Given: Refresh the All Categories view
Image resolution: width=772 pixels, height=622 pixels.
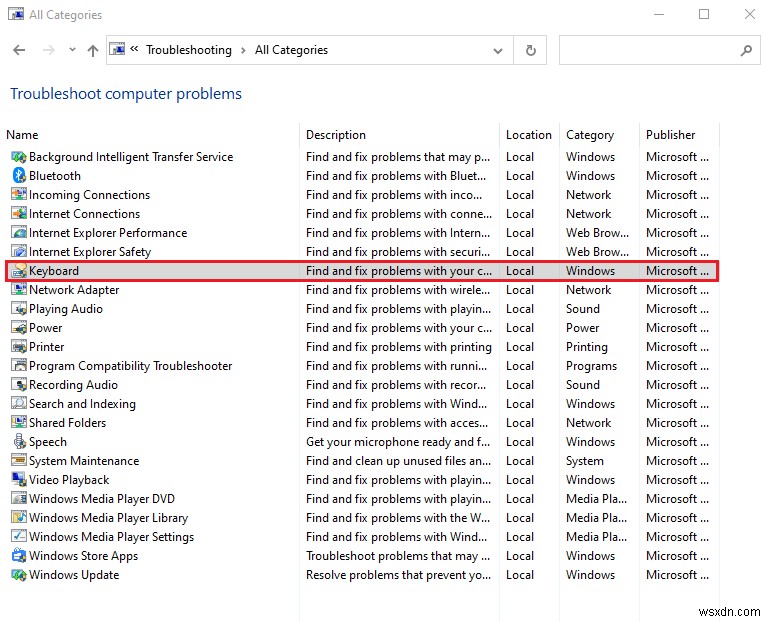Looking at the screenshot, I should (530, 50).
